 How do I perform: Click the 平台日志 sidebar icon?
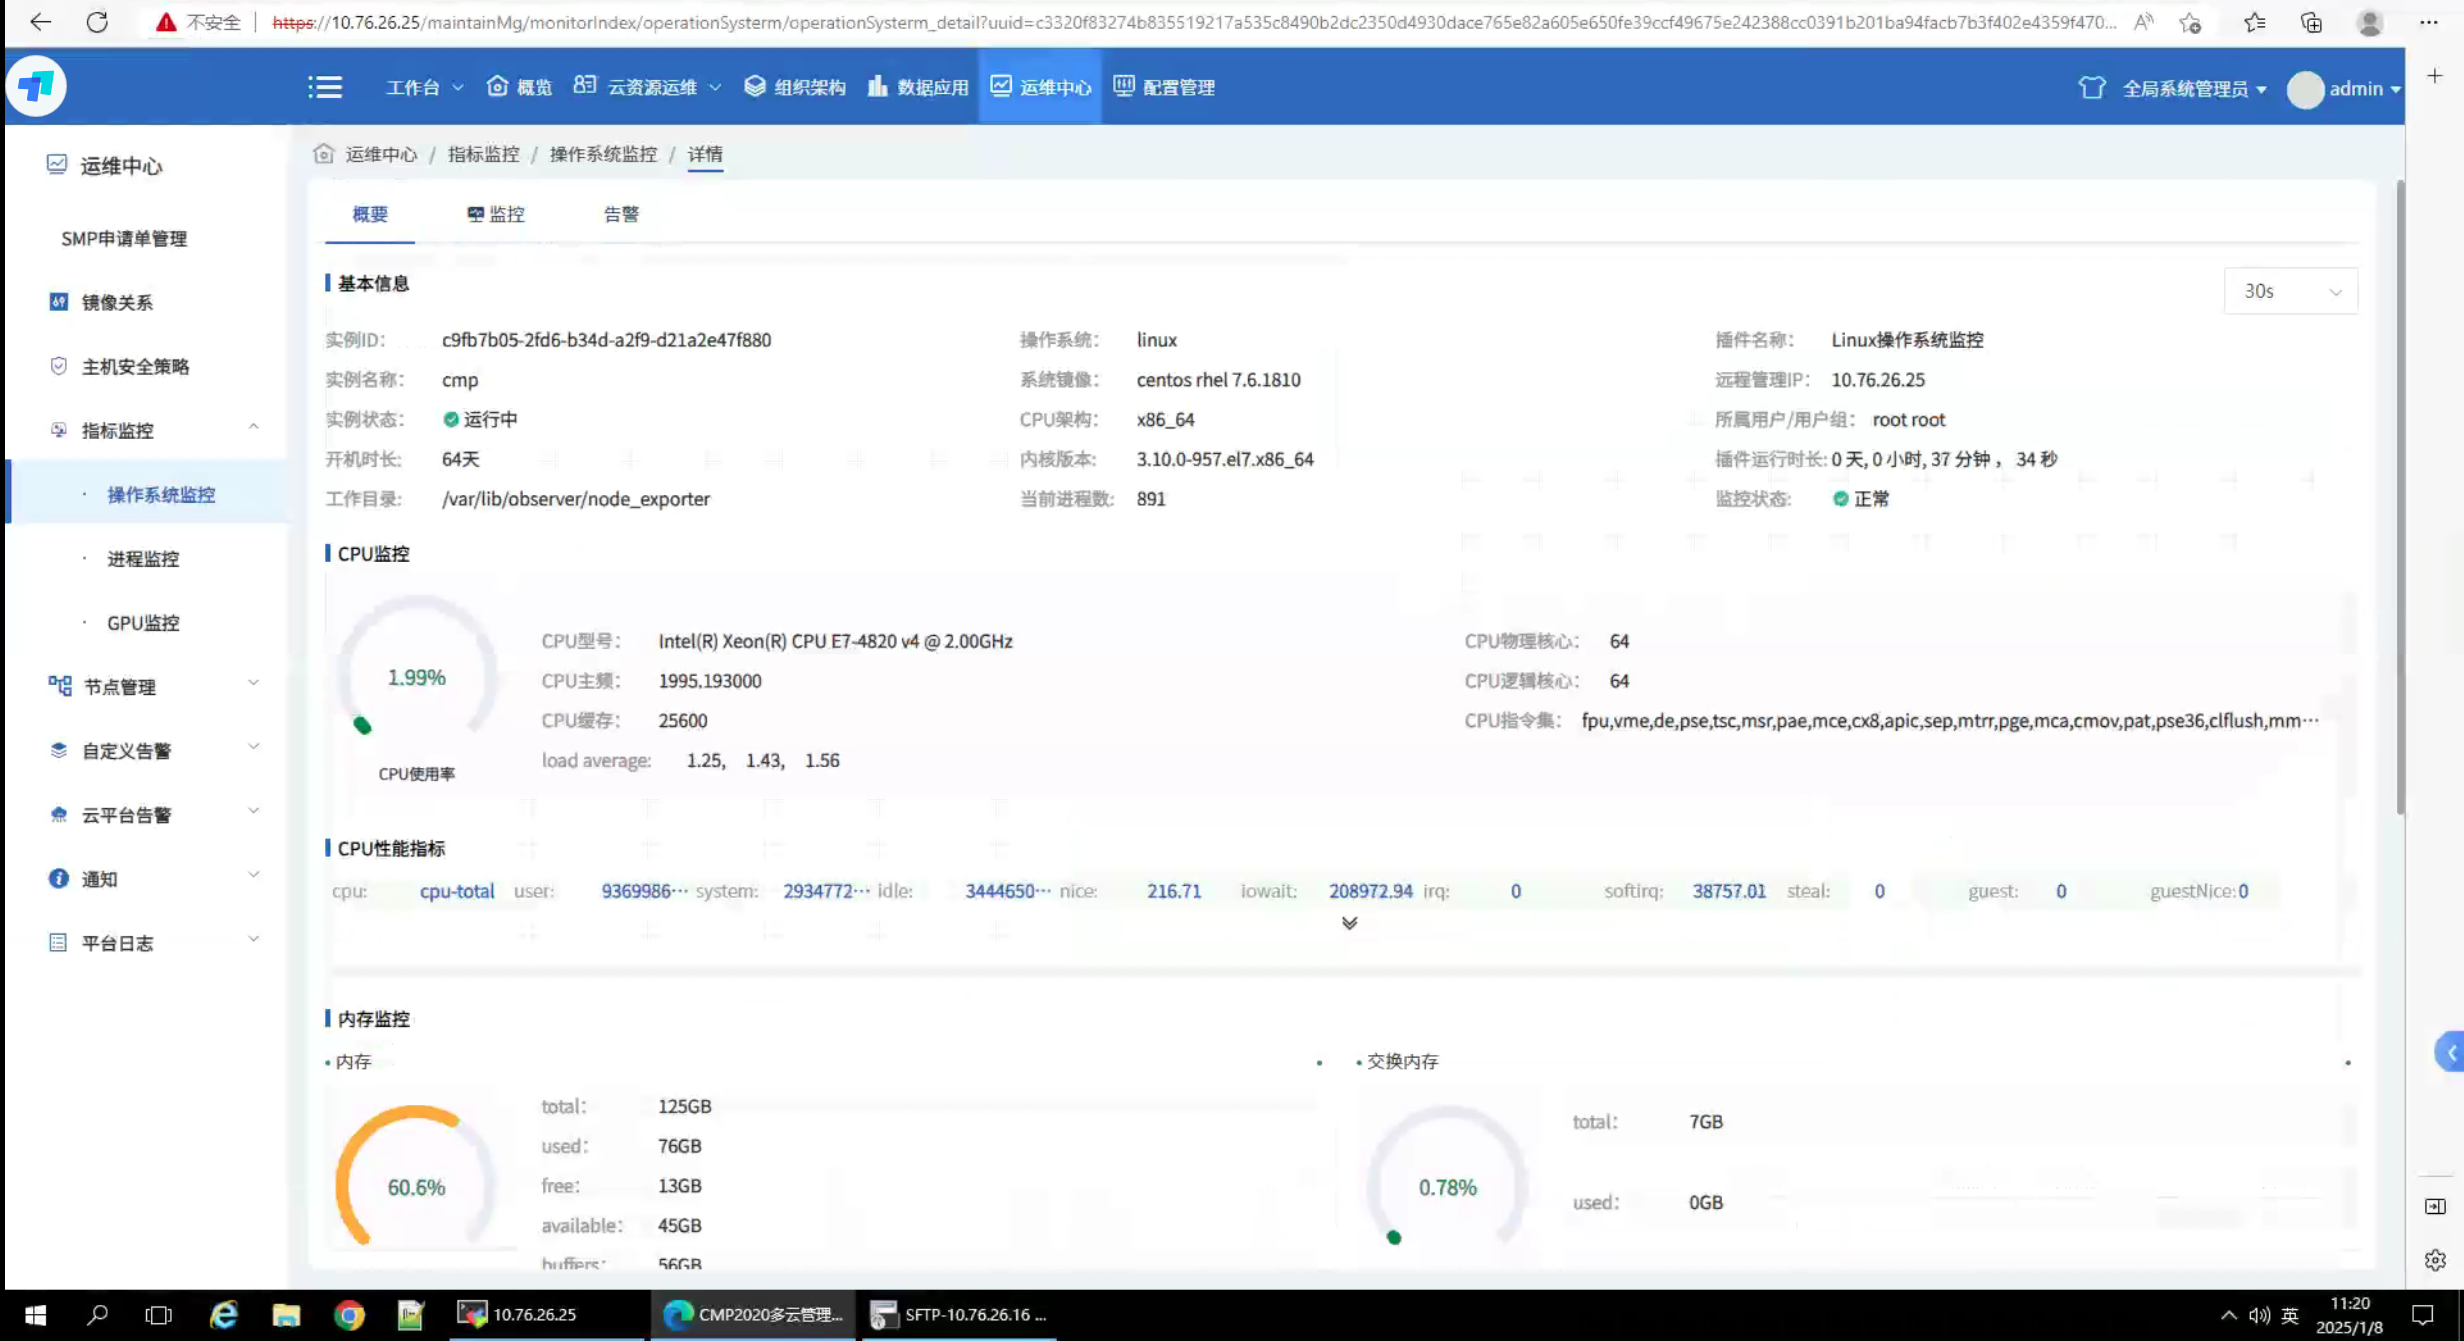coord(59,941)
